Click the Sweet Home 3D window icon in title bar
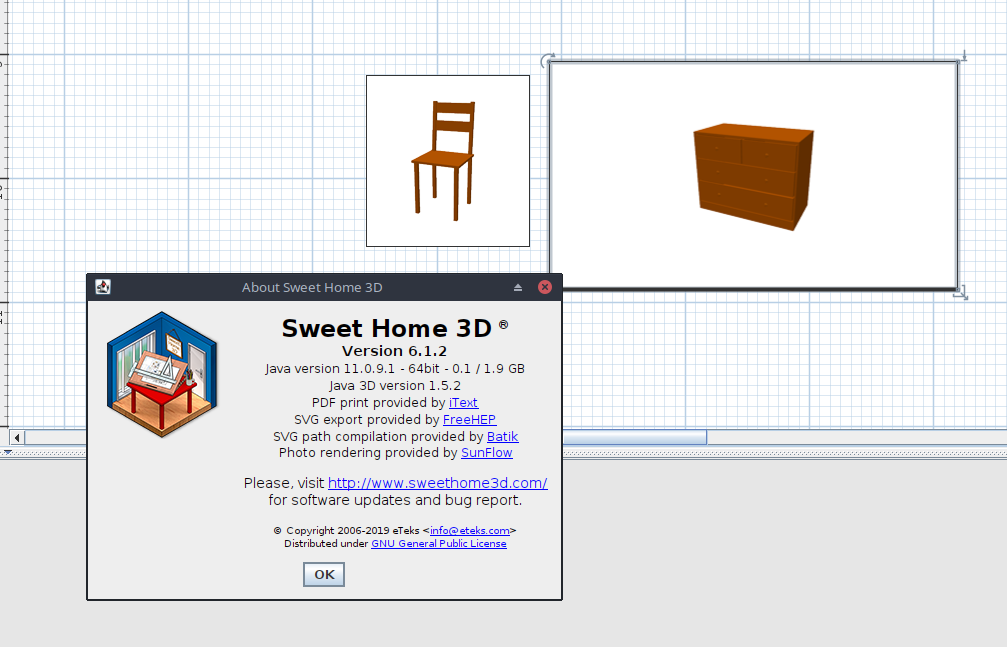This screenshot has height=647, width=1007. 103,287
